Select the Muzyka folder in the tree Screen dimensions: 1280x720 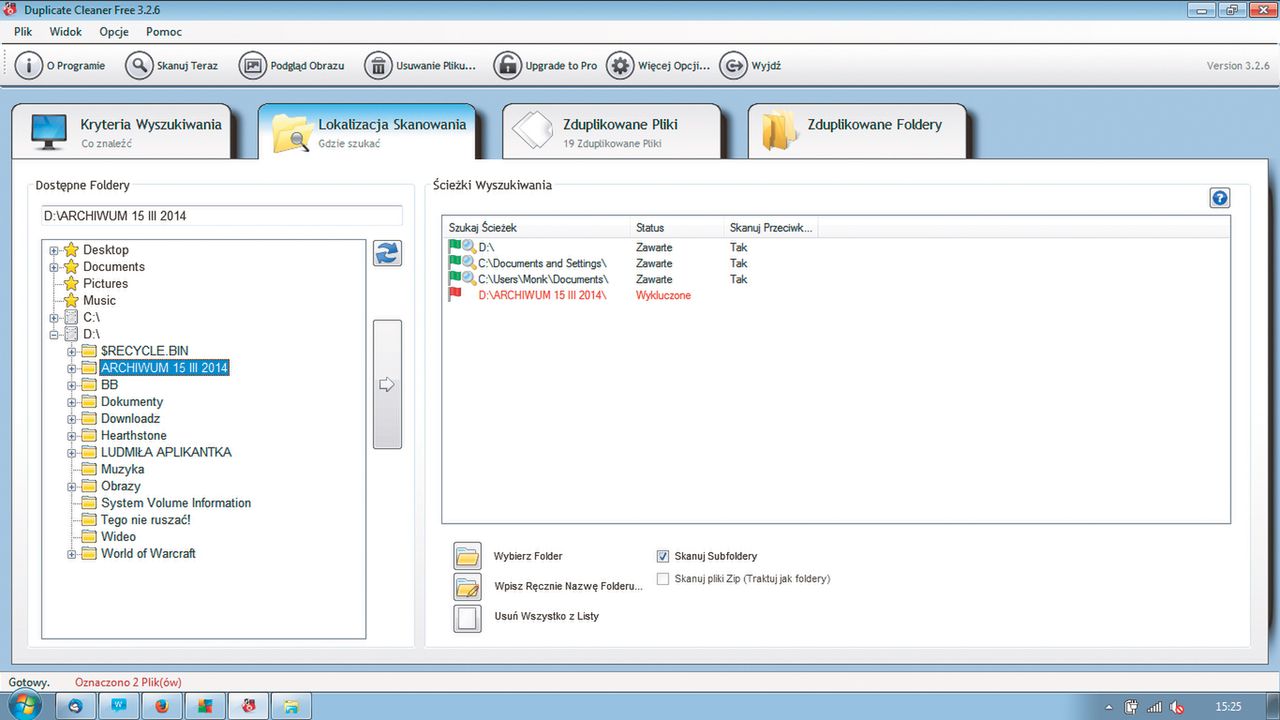pos(122,469)
